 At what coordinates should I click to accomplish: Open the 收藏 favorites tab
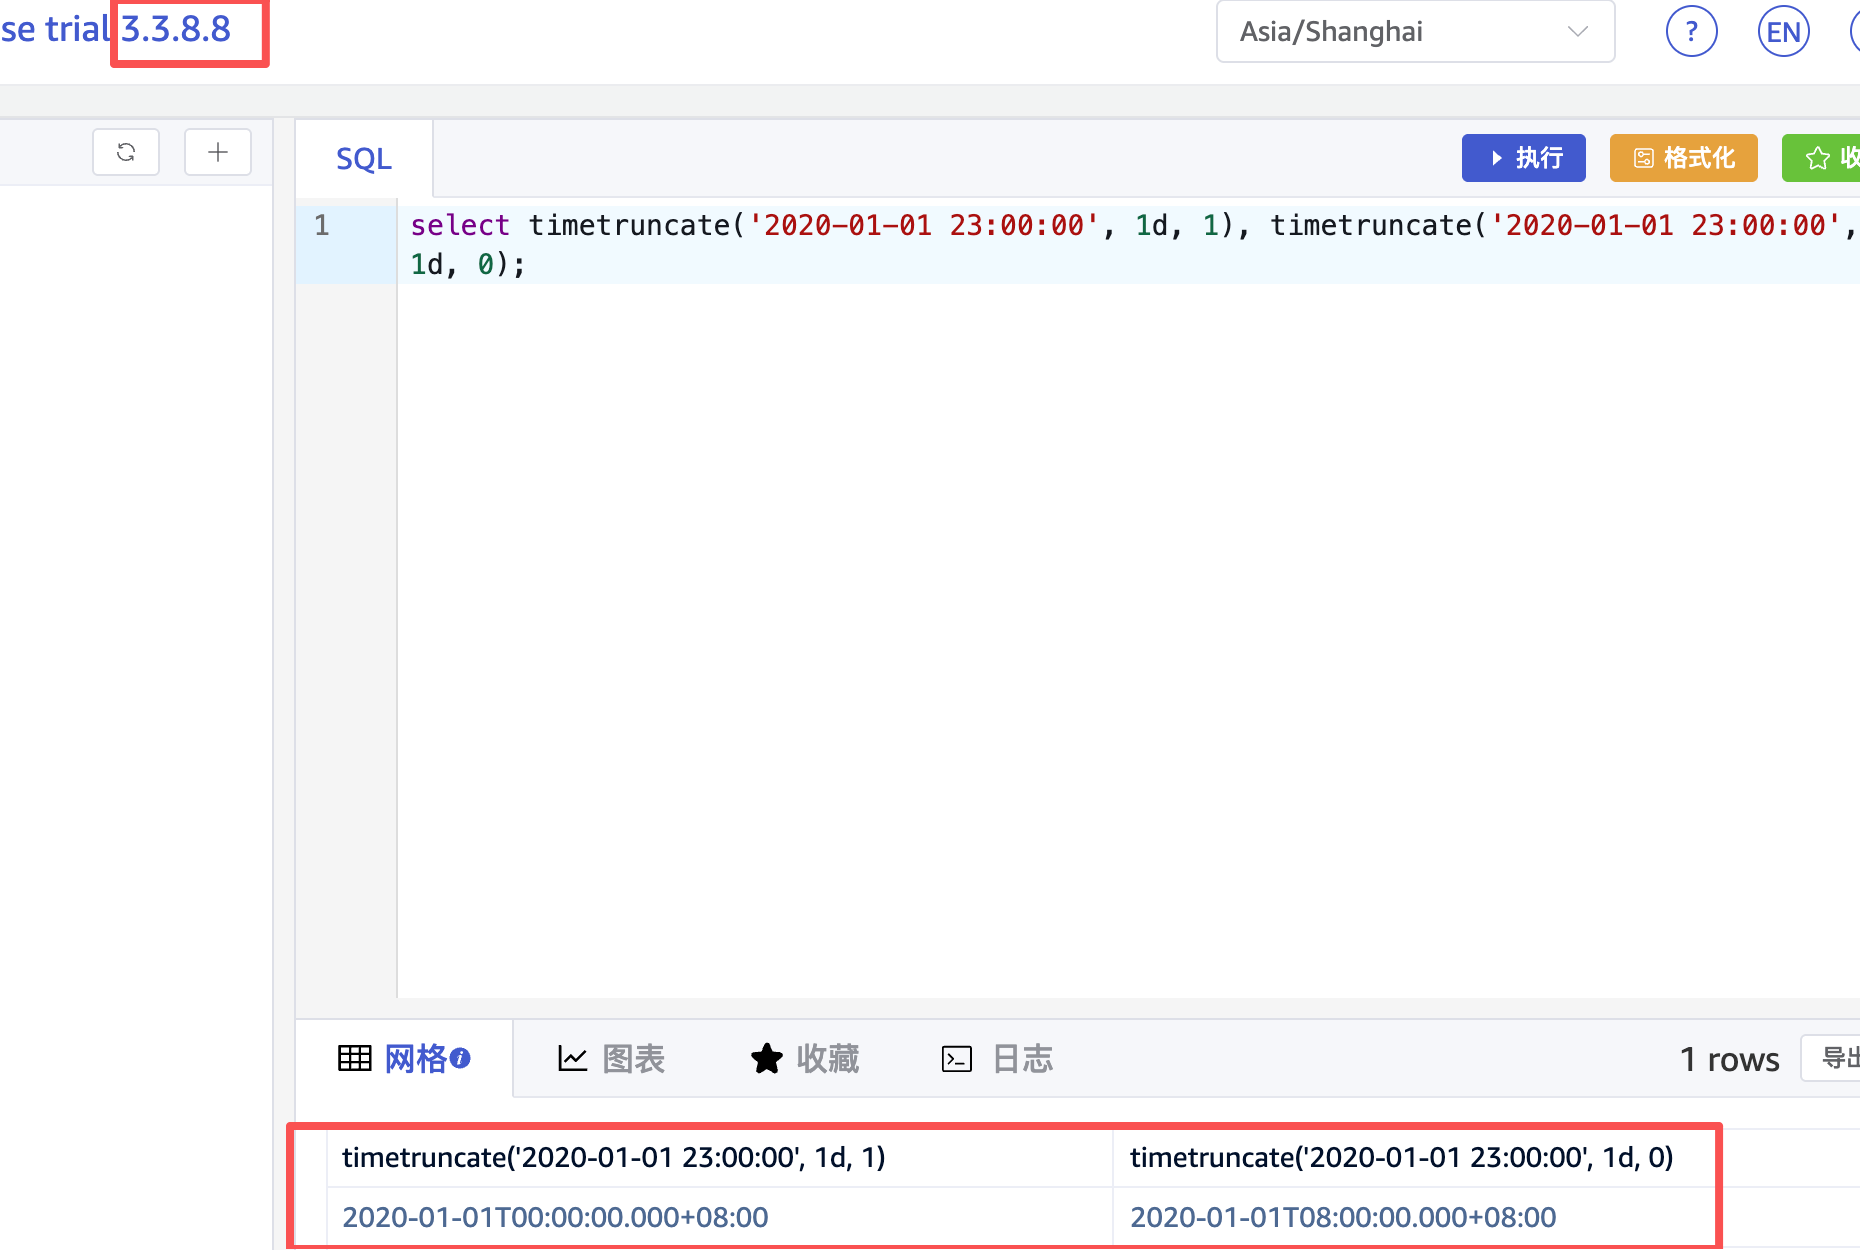coord(805,1058)
